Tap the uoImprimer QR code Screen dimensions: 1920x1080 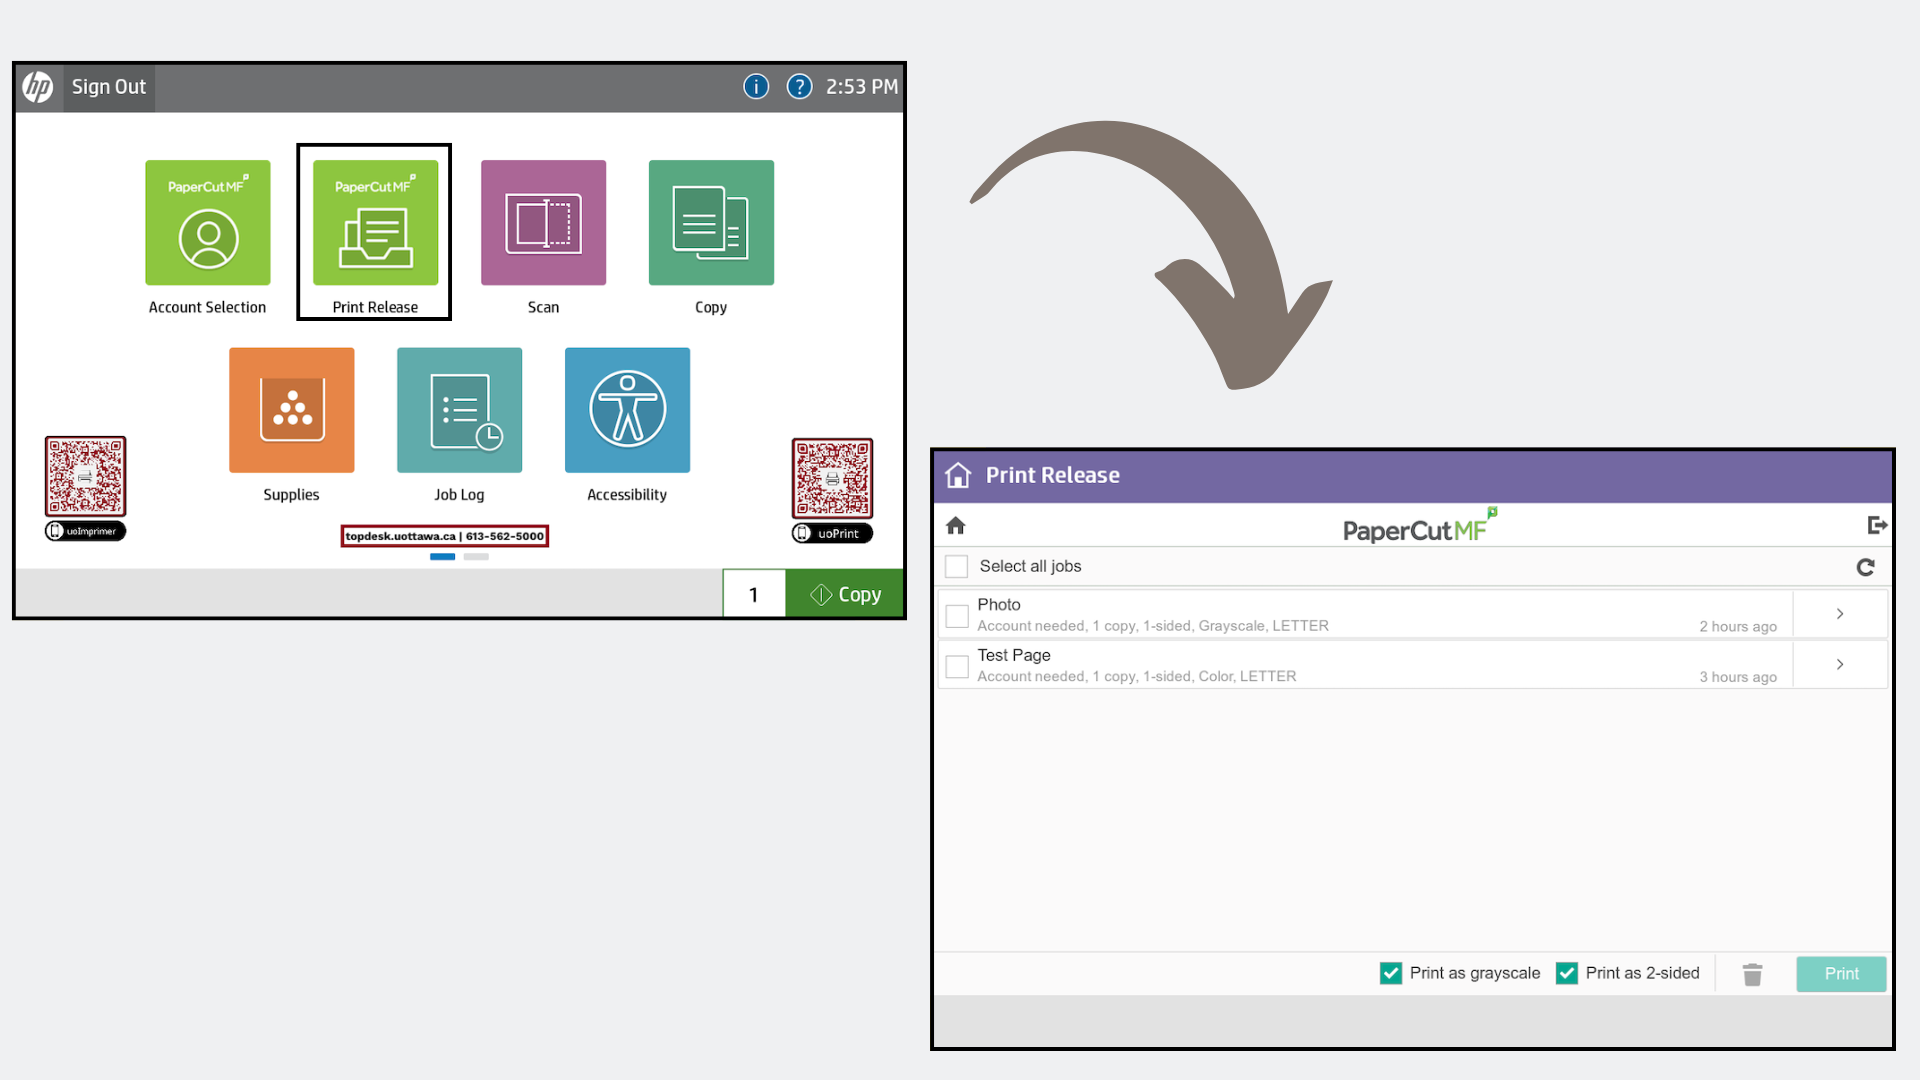pyautogui.click(x=85, y=476)
